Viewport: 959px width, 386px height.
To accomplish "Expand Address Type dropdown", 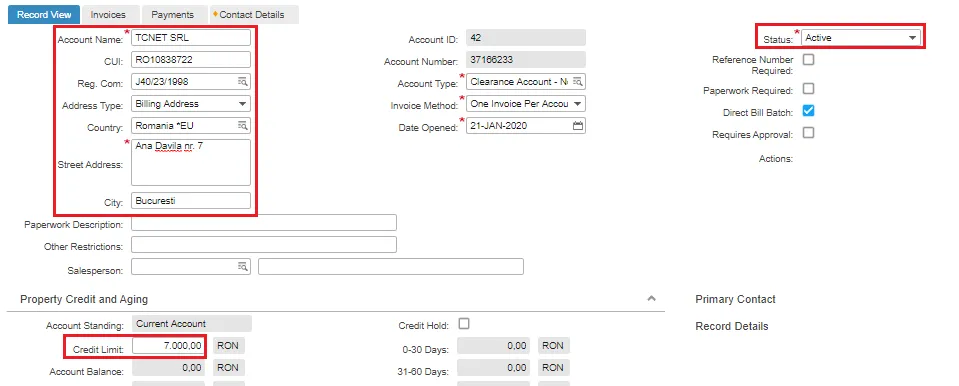I will [191, 103].
